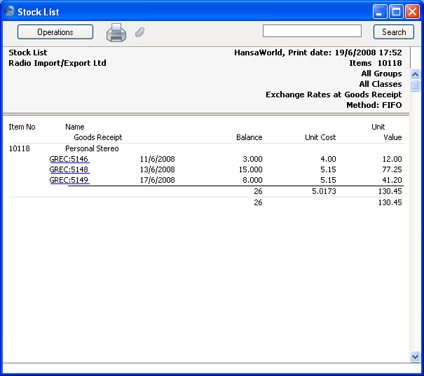Viewport: 424px width, 376px height.
Task: Select average unit cost 5.0173
Action: [x=324, y=191]
